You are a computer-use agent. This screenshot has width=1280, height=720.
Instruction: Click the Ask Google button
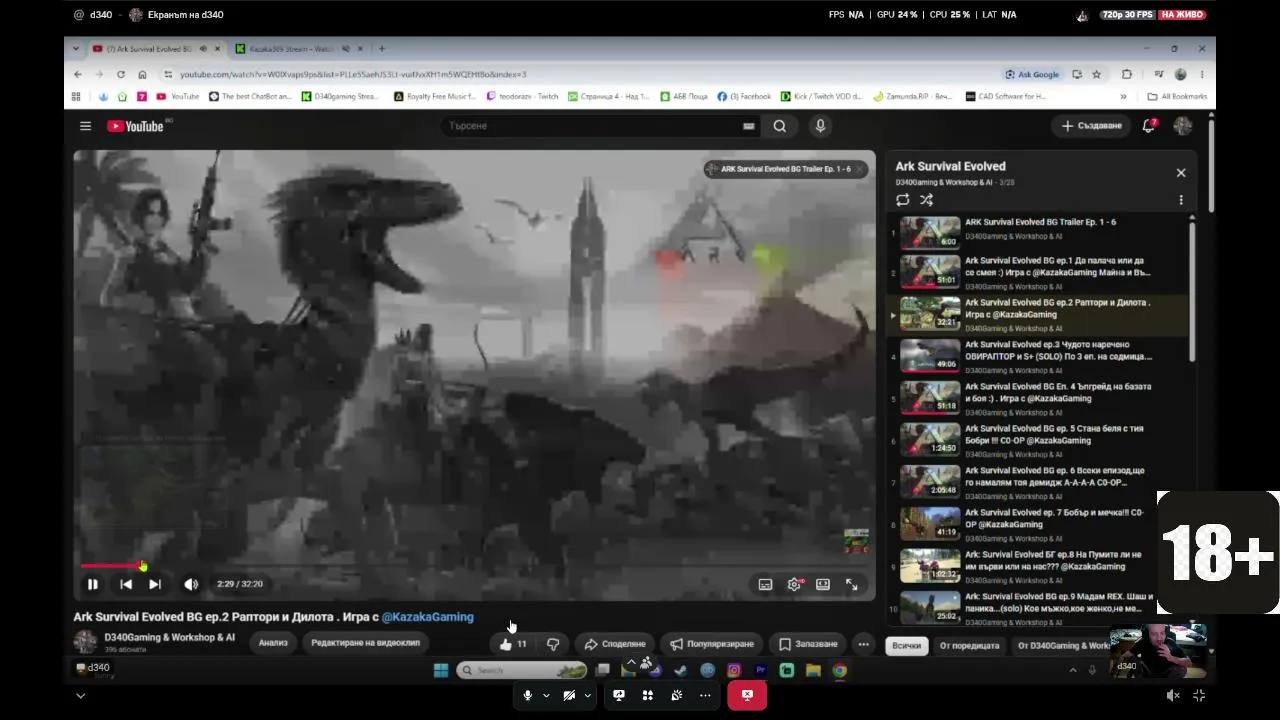tap(1032, 74)
